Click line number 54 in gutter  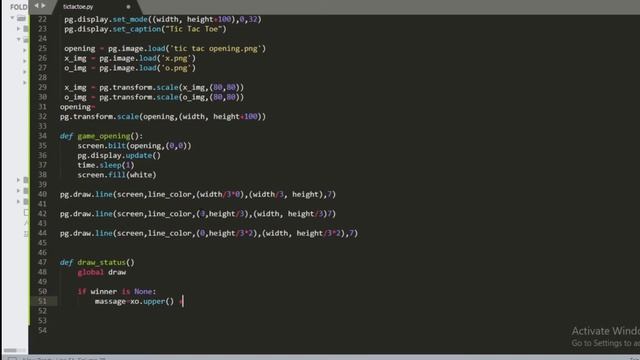[x=42, y=331]
